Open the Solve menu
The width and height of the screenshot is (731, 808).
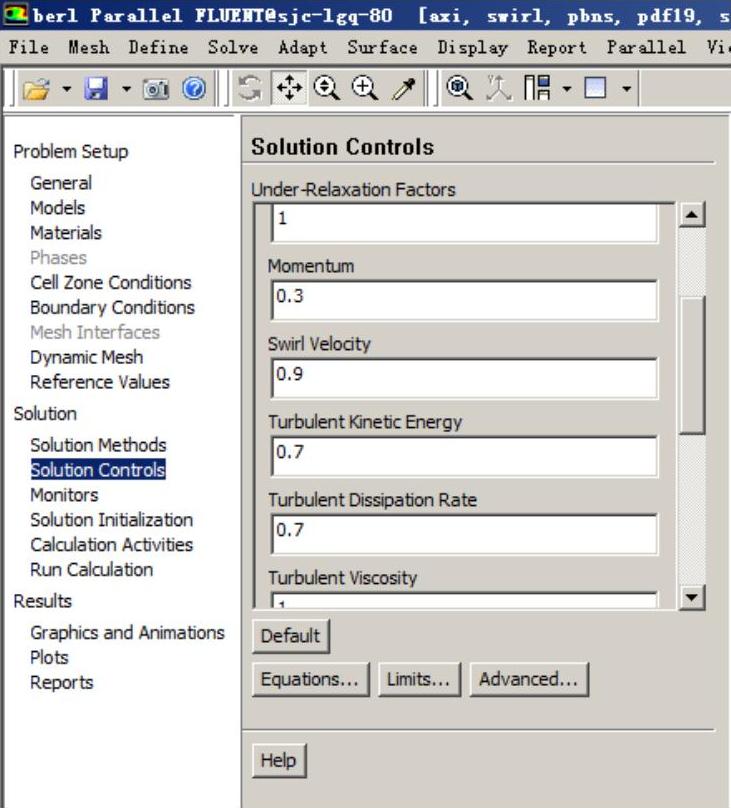pos(233,47)
